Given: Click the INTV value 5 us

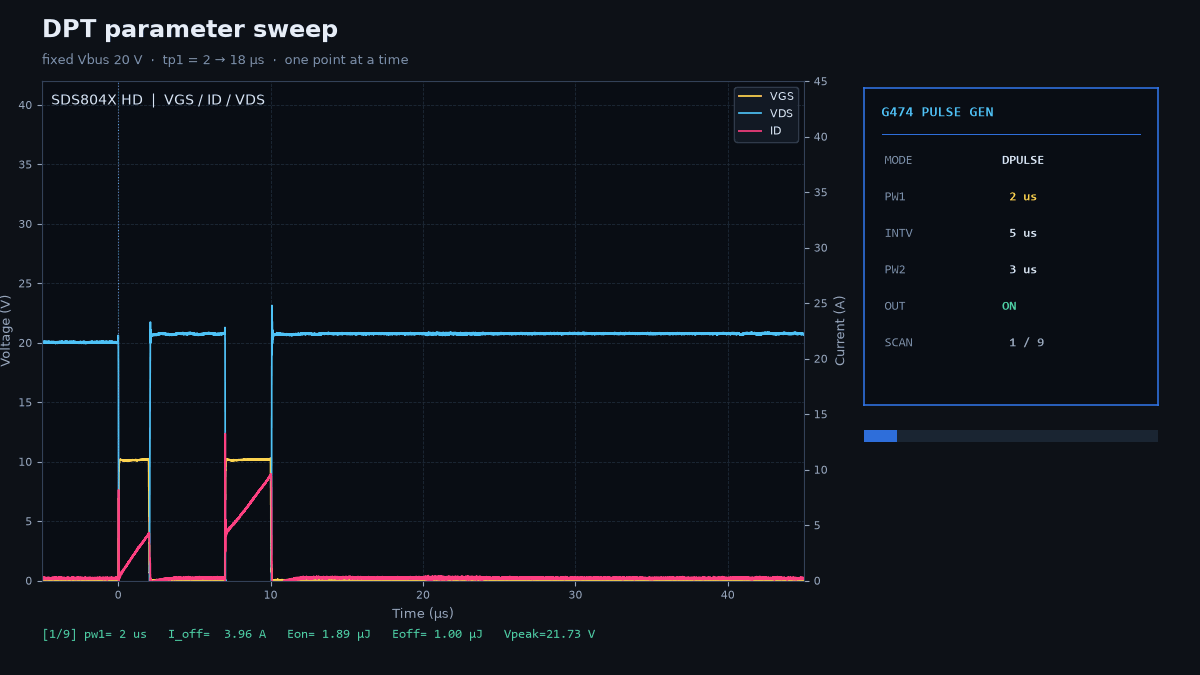Looking at the screenshot, I should click(1023, 234).
